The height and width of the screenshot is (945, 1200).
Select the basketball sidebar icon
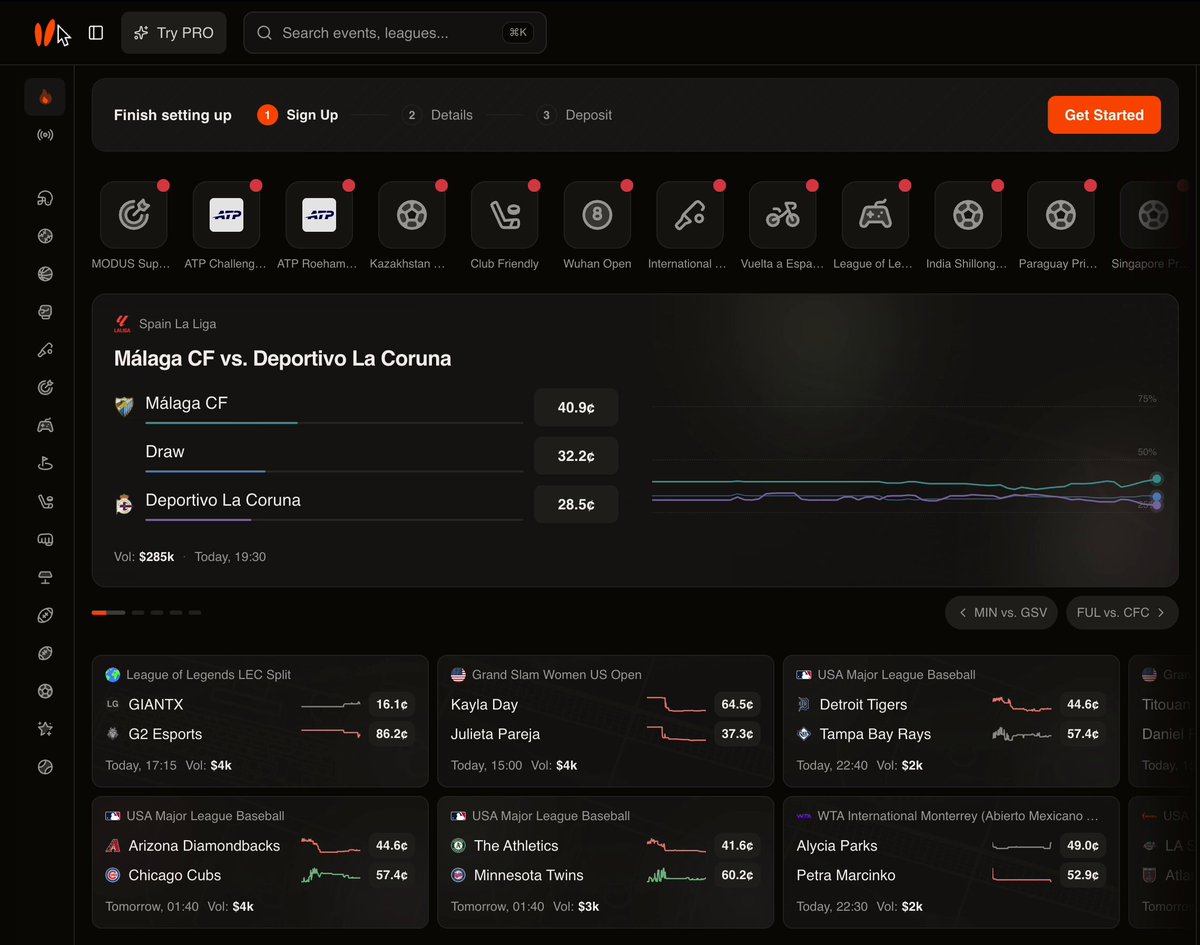(x=45, y=274)
